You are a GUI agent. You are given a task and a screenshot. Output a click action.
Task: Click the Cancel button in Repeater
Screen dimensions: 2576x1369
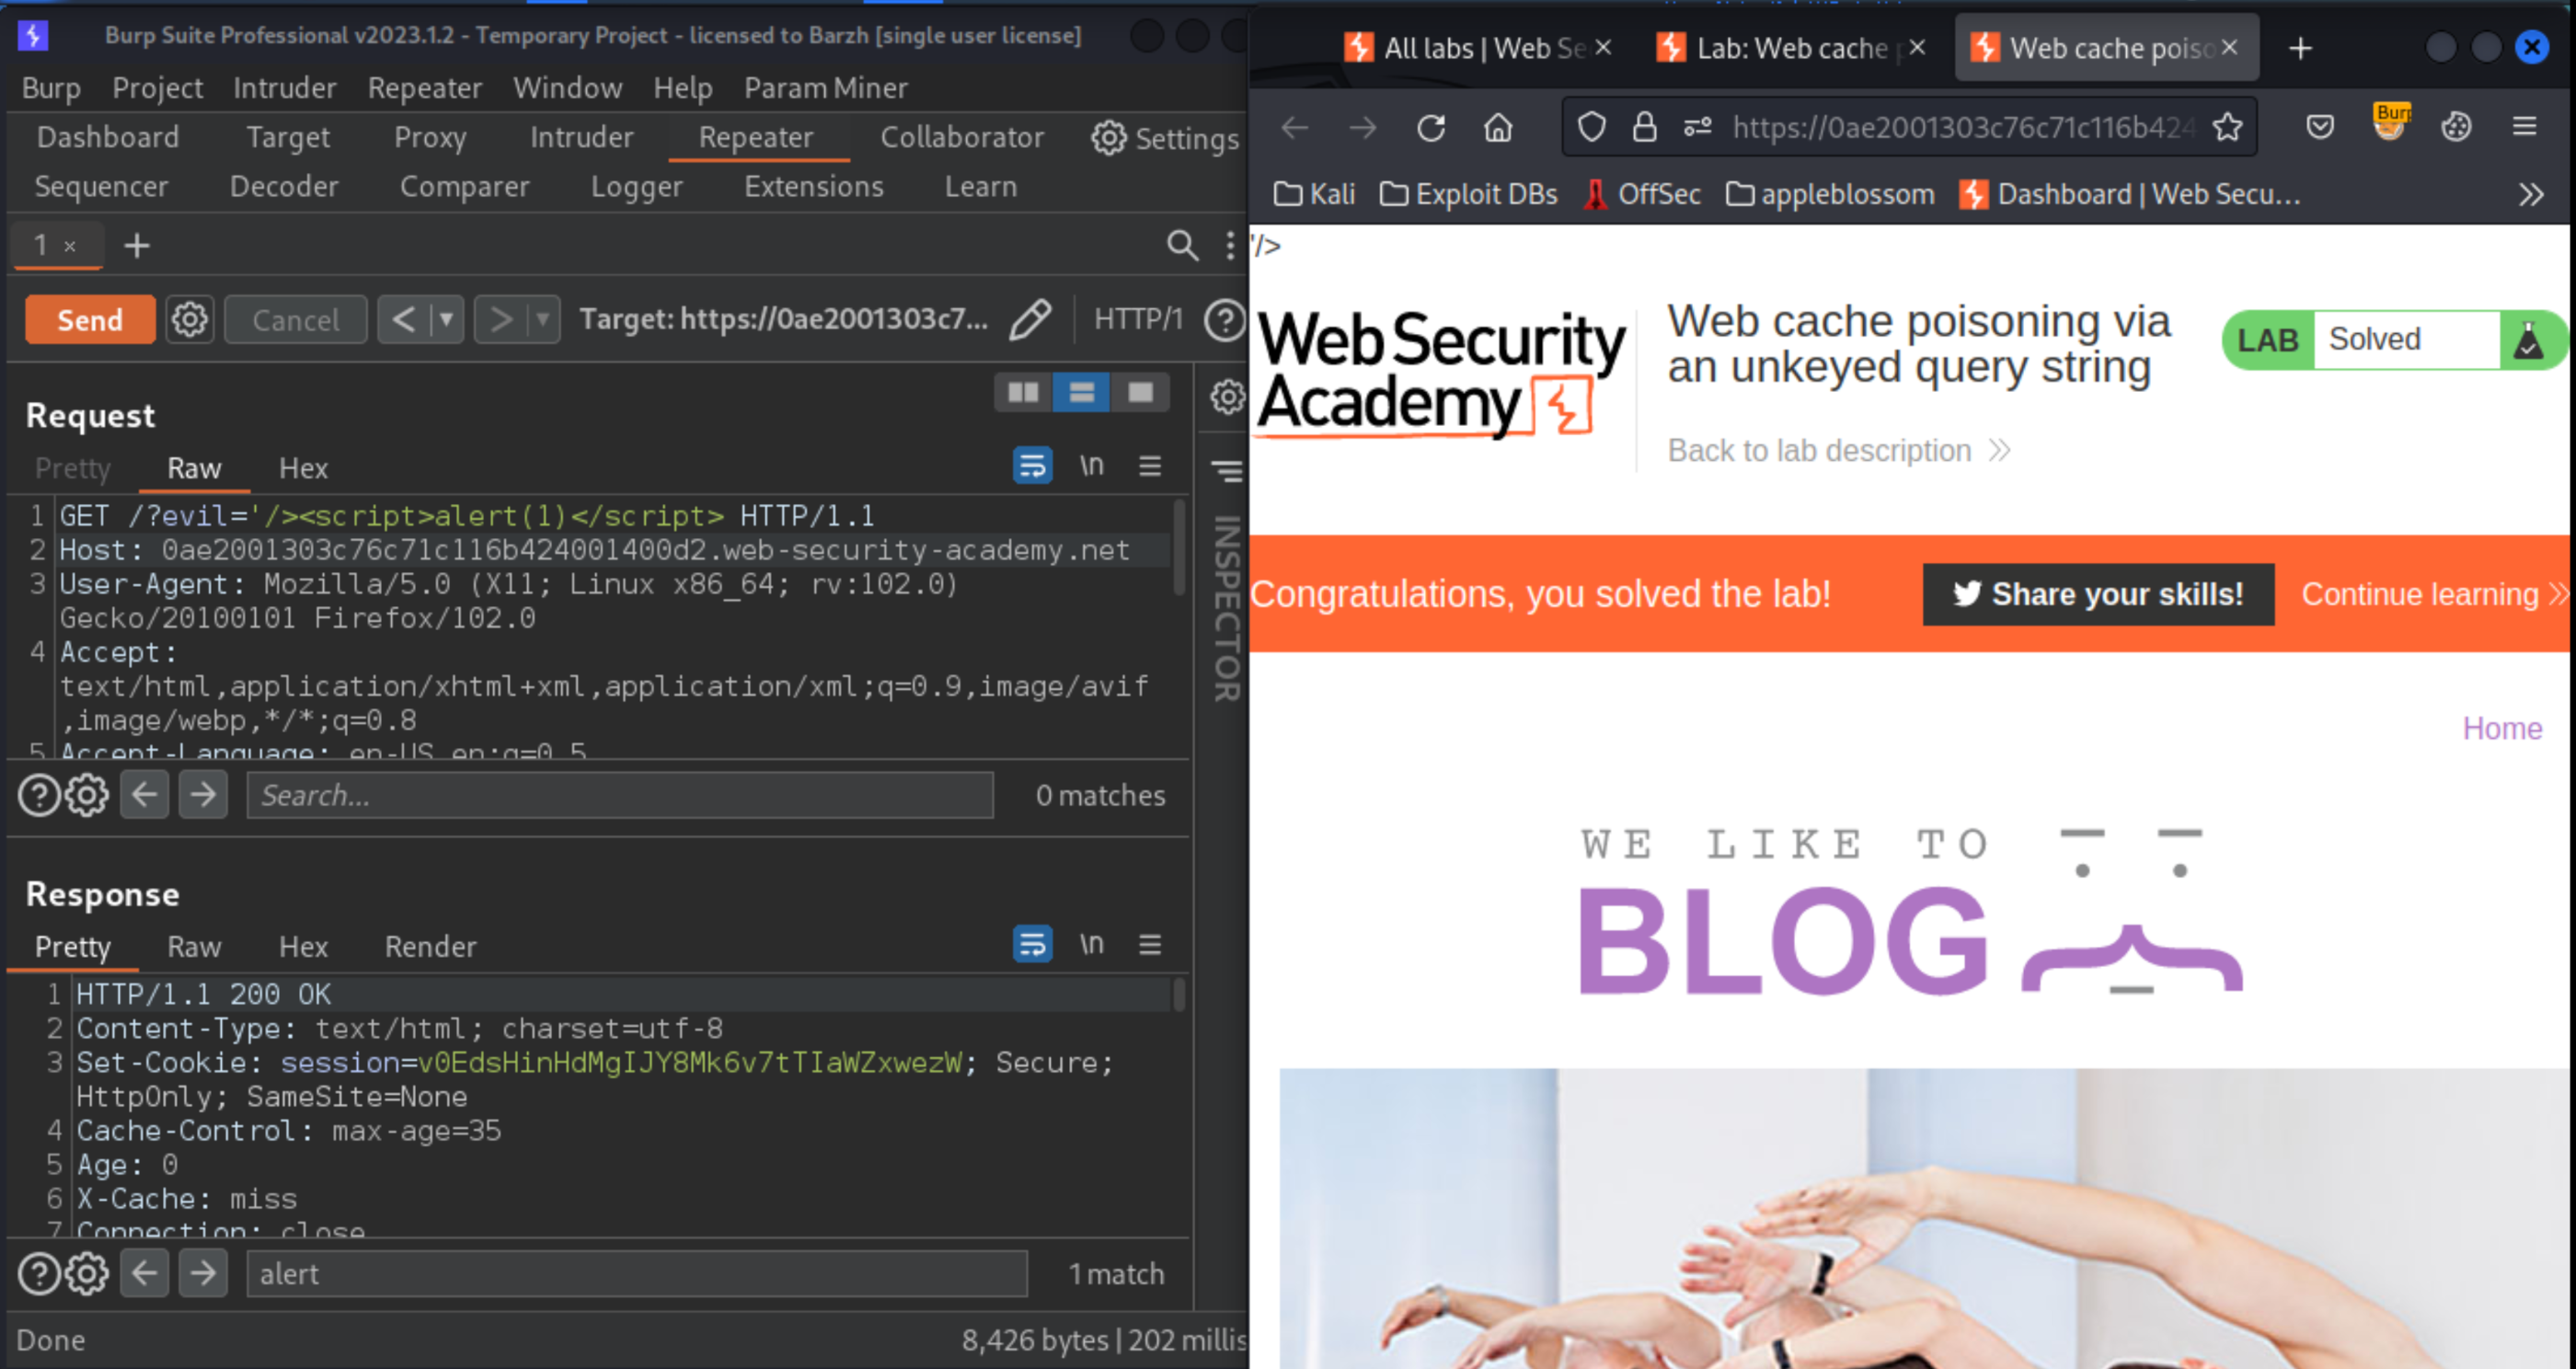tap(295, 320)
